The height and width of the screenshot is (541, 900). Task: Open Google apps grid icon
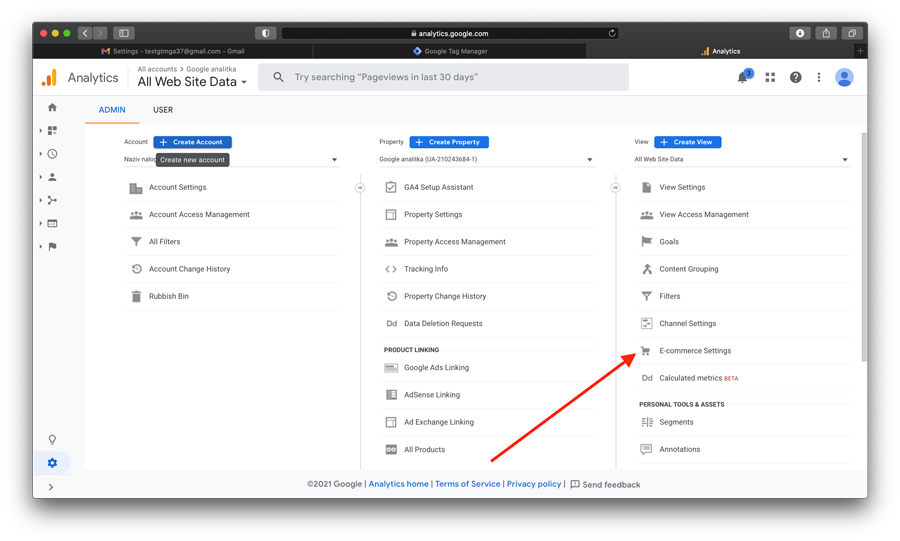(770, 78)
